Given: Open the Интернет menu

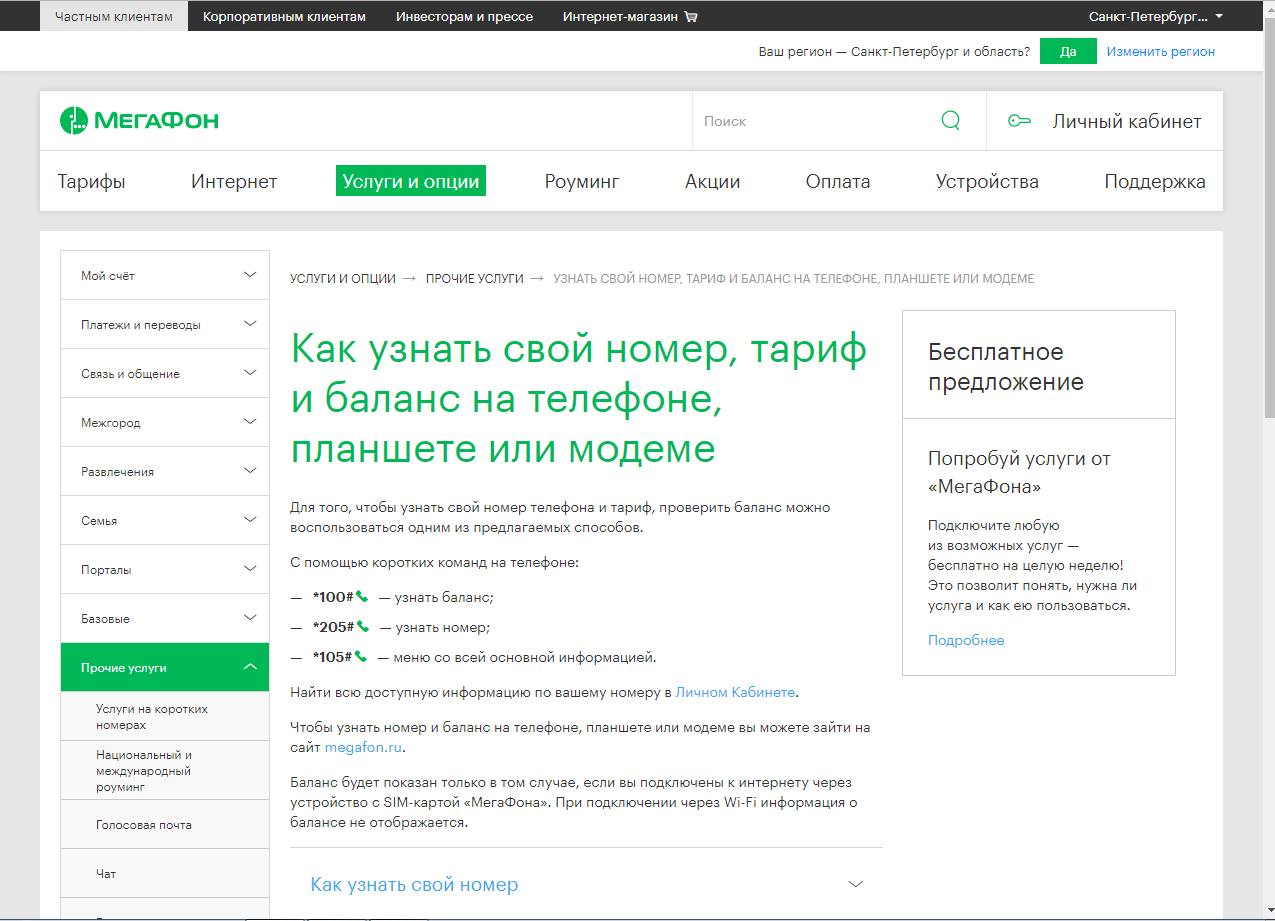Looking at the screenshot, I should point(234,181).
